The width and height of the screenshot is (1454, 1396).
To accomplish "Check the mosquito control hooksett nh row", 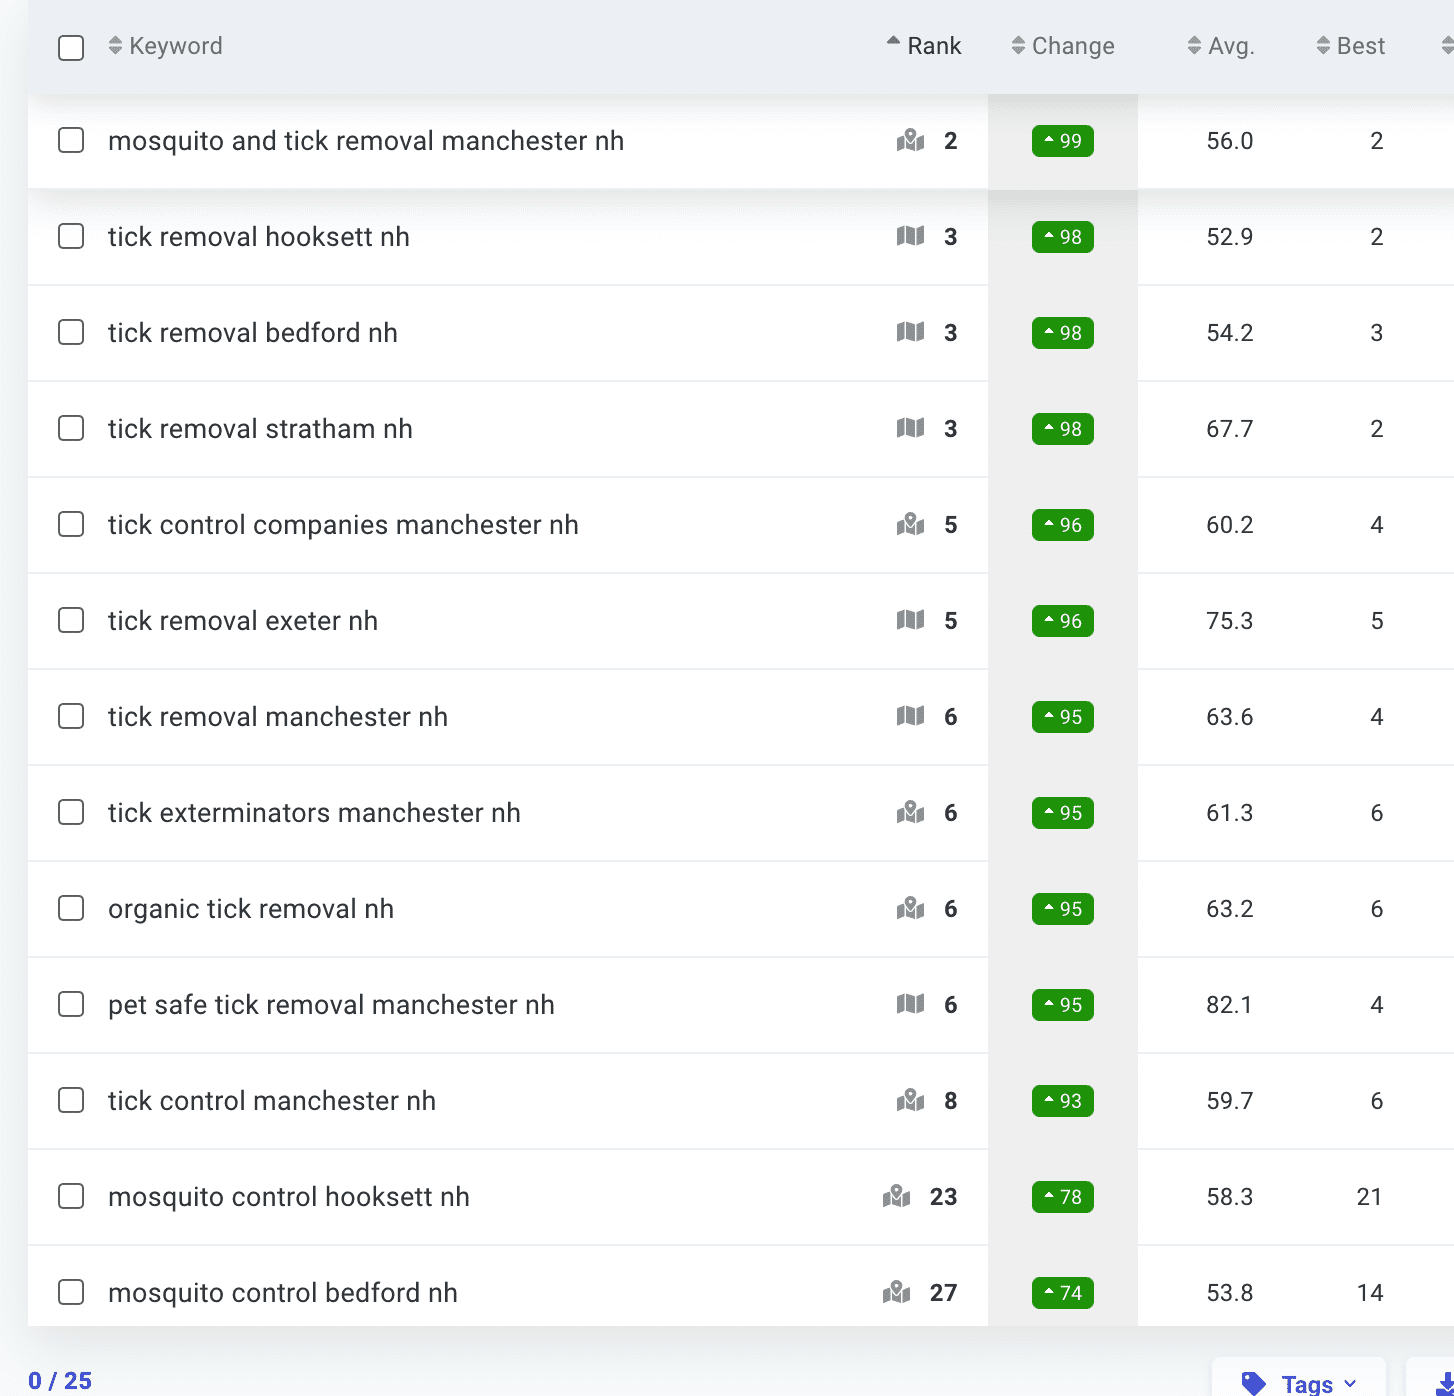I will [71, 1196].
